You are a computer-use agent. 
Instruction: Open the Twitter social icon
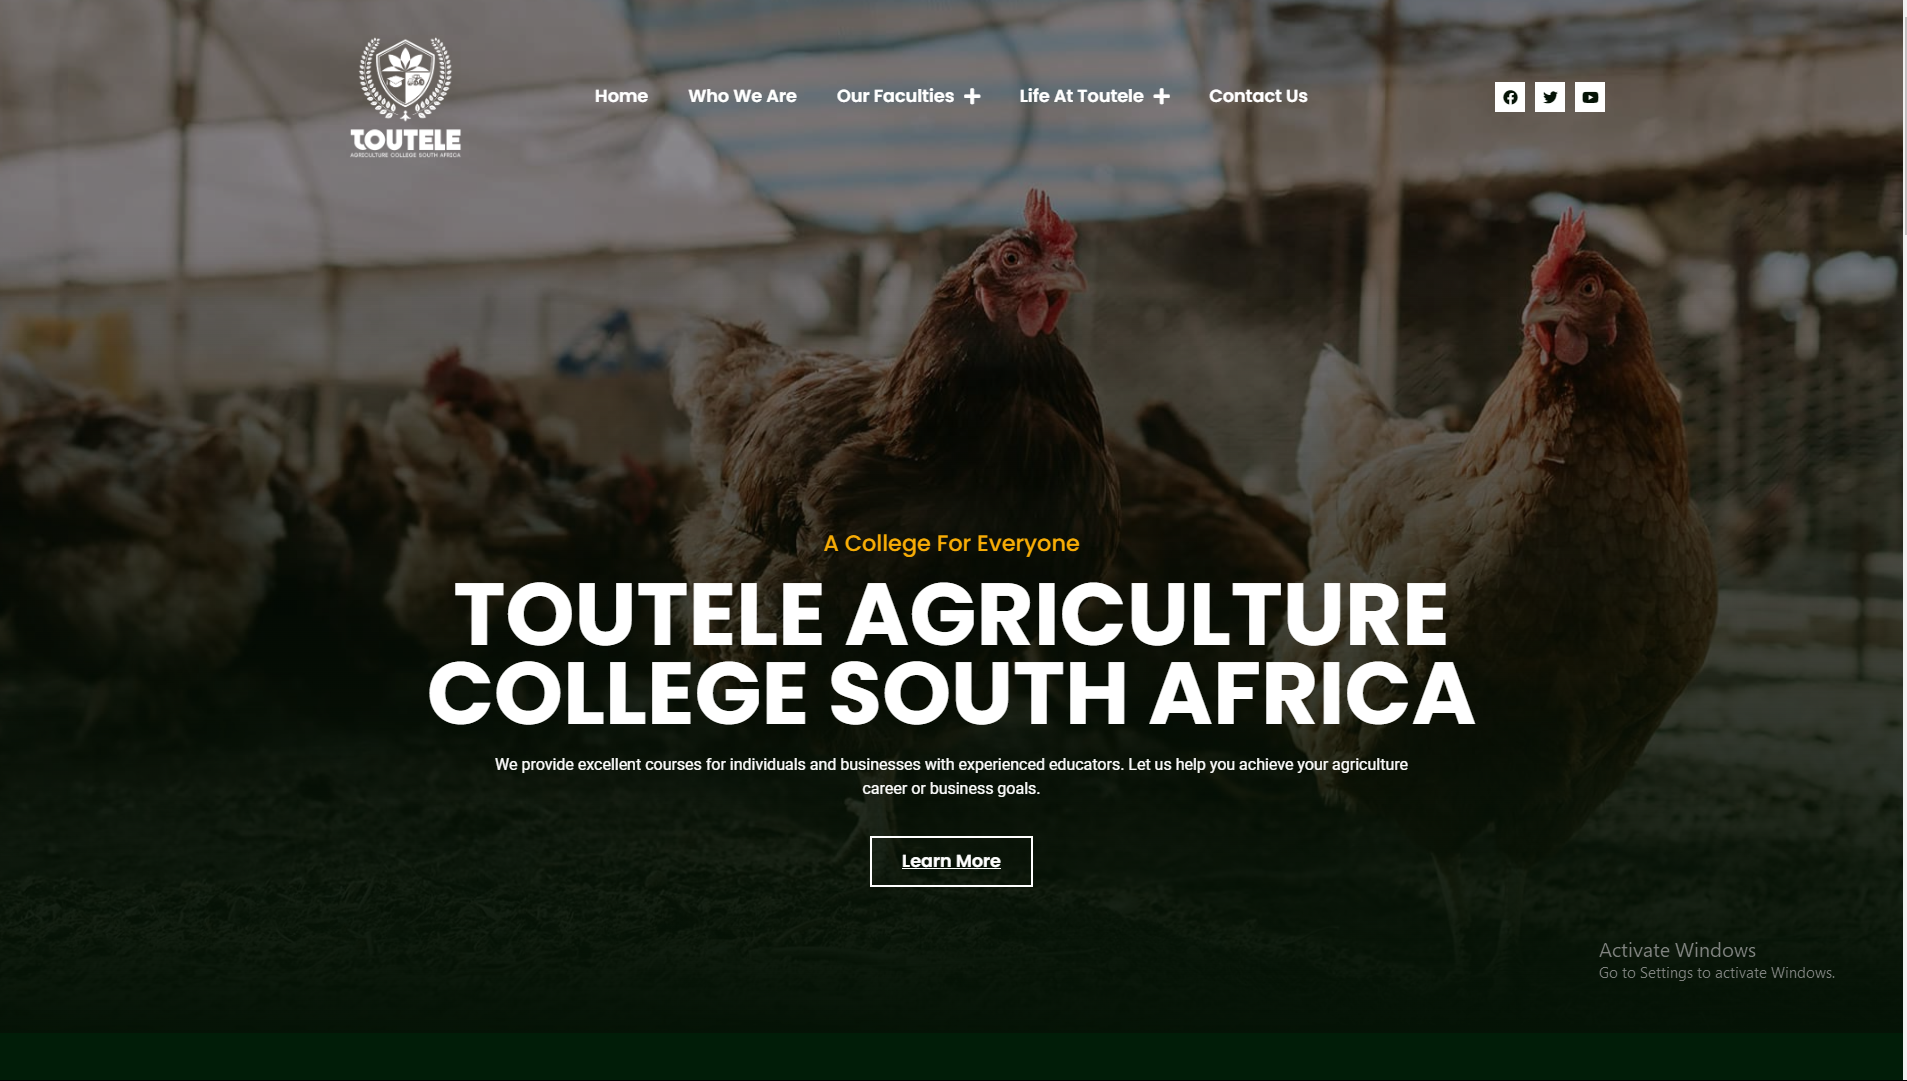[x=1550, y=97]
